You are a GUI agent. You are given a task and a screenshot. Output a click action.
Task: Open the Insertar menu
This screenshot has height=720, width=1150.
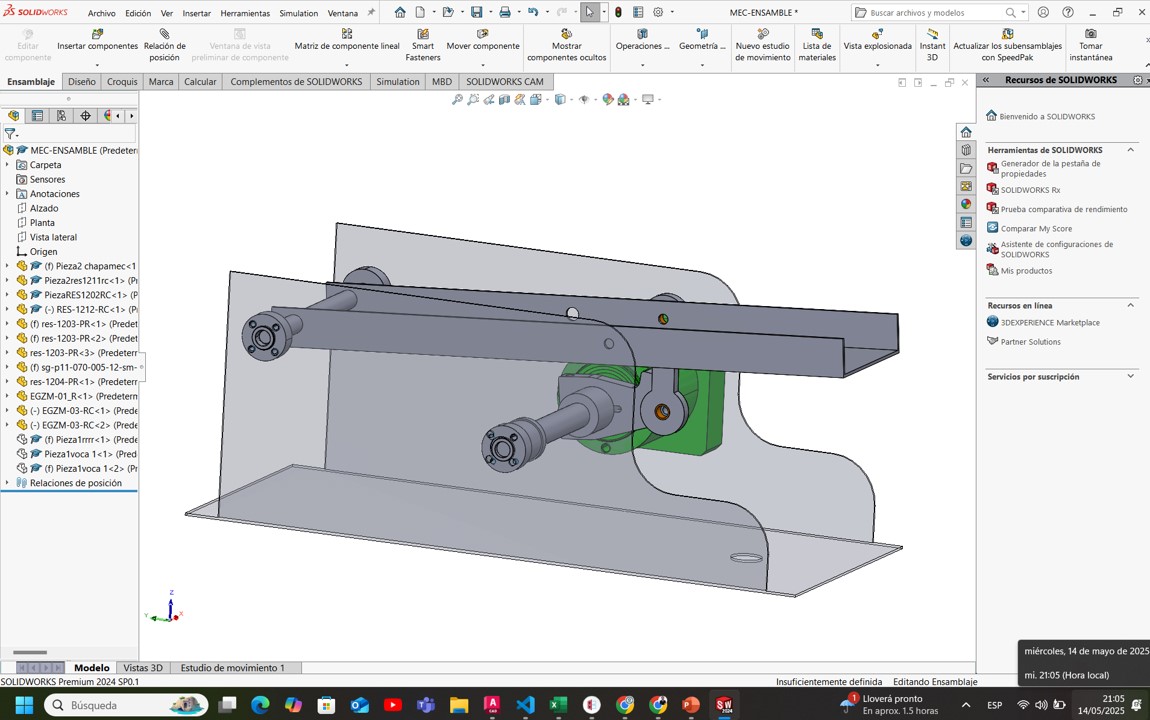197,13
